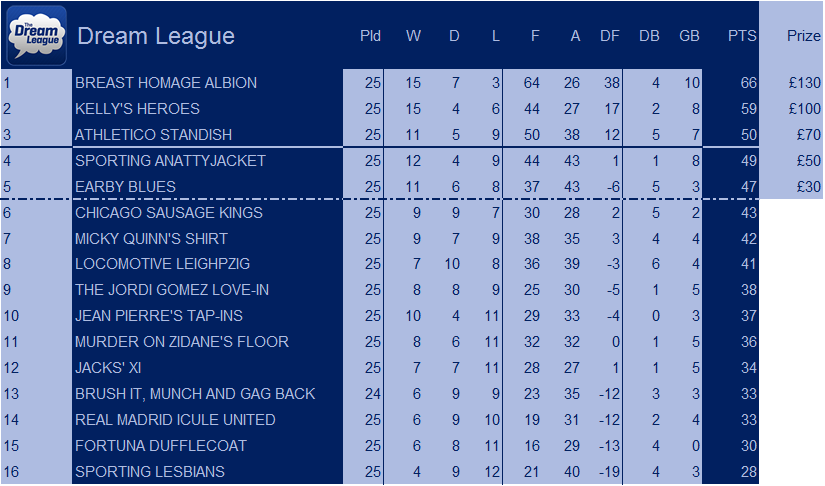Click the ATHLETICO STANDISH row name

153,135
